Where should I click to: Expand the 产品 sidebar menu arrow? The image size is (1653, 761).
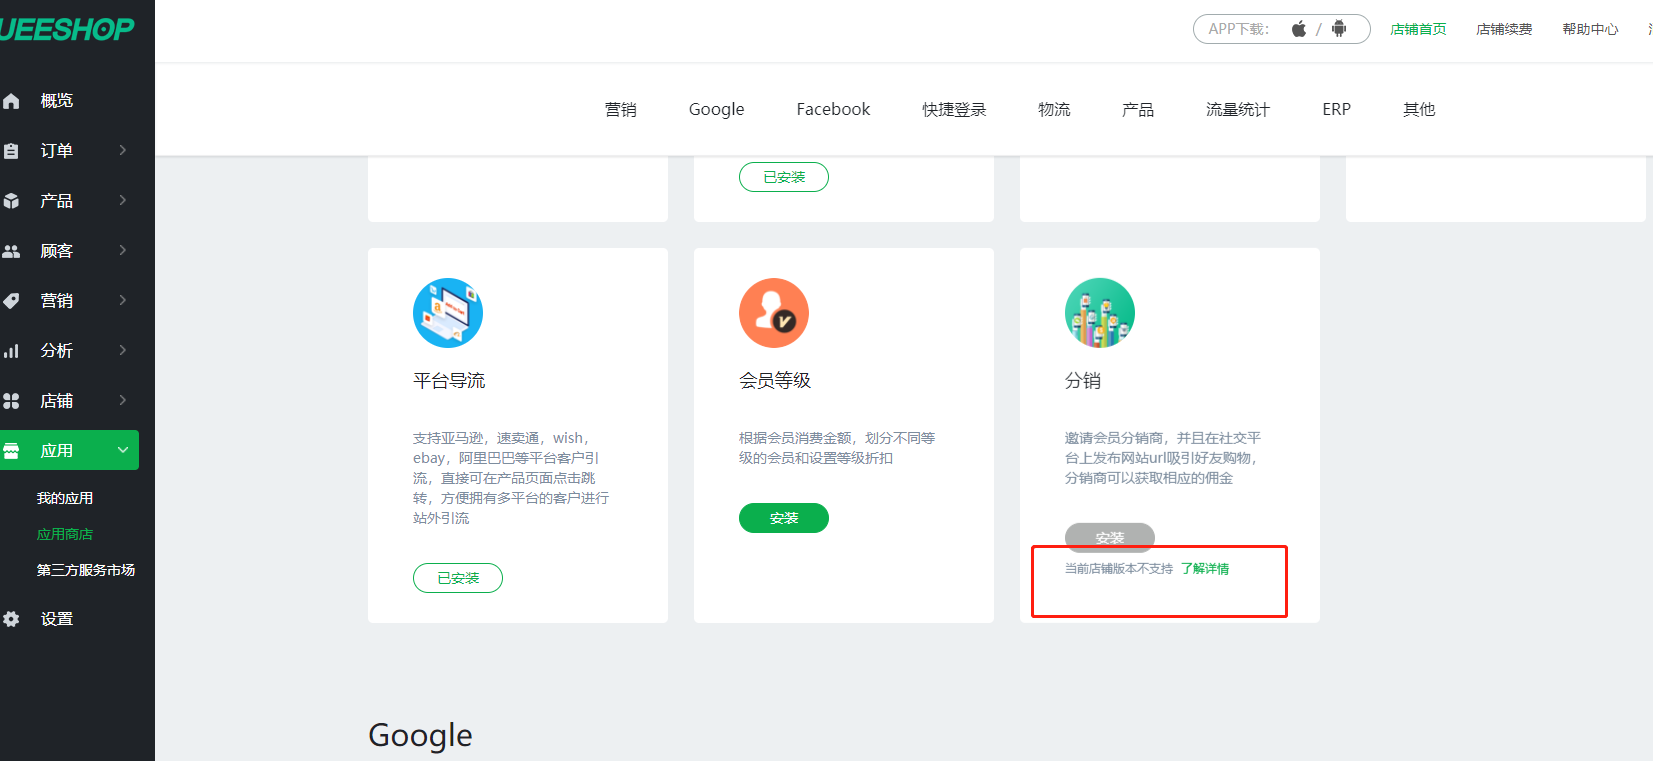pyautogui.click(x=123, y=200)
